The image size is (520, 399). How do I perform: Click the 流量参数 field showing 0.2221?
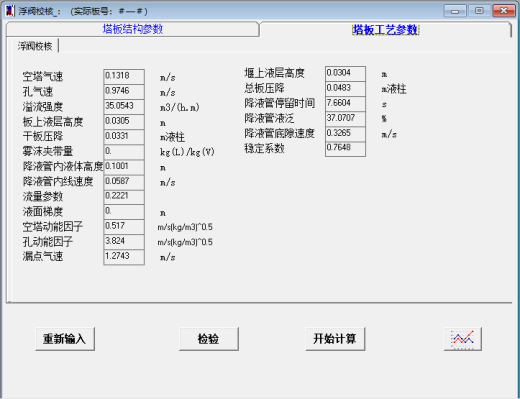point(124,197)
